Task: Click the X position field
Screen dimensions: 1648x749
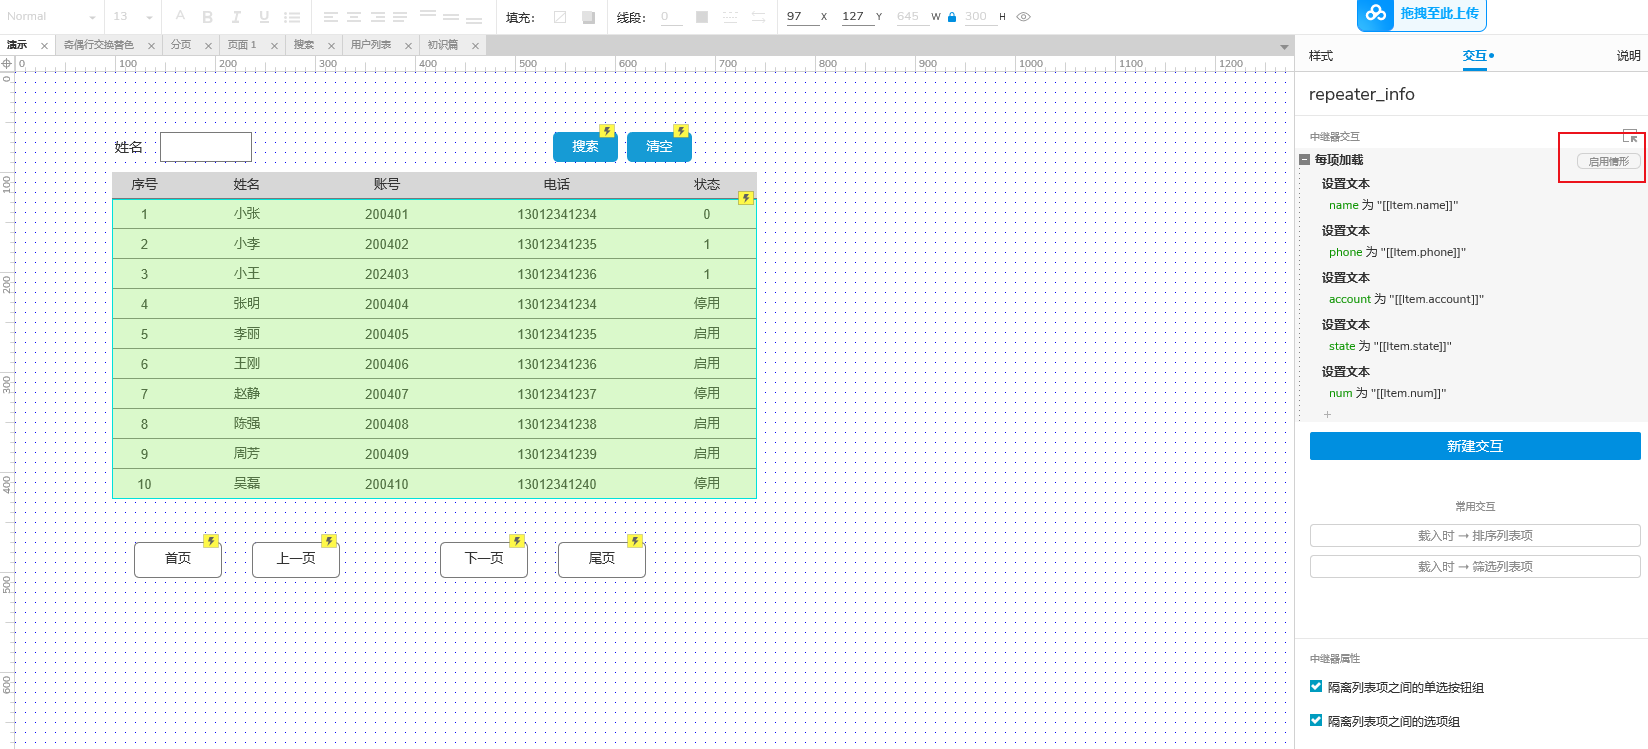Action: tap(801, 16)
